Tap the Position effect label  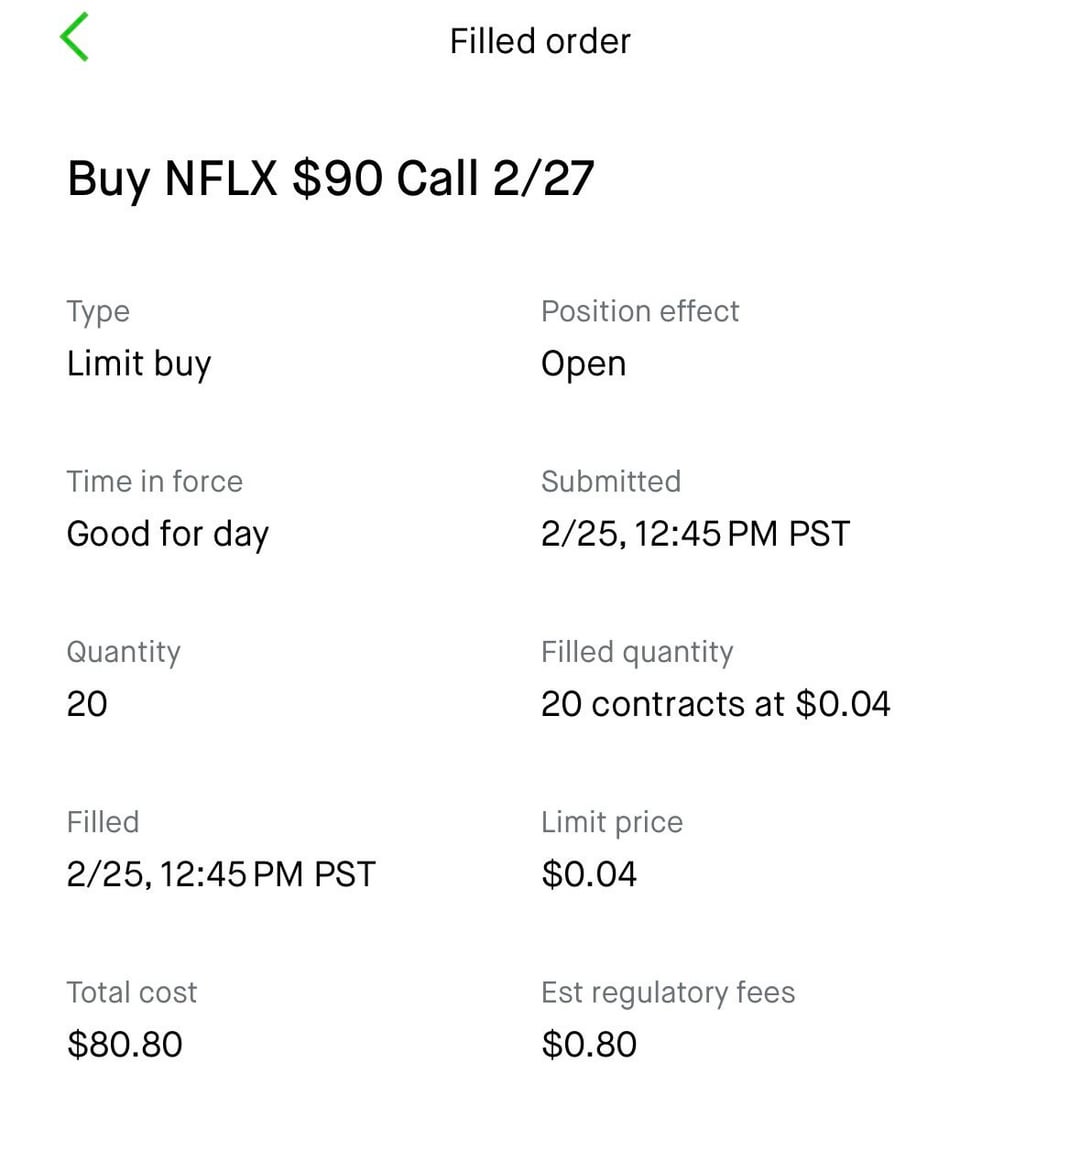pyautogui.click(x=640, y=311)
